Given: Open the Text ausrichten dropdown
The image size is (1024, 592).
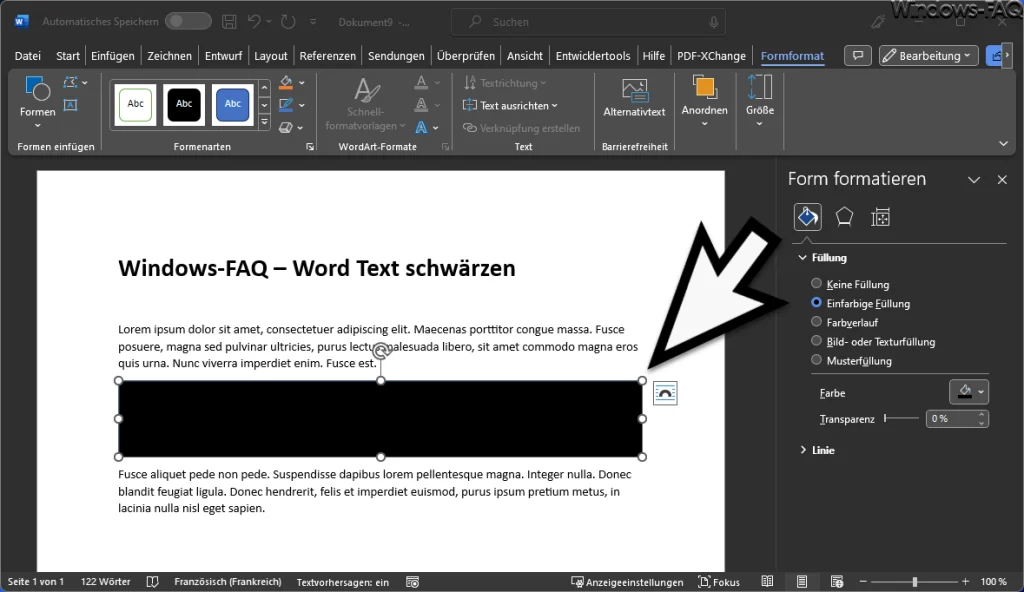Looking at the screenshot, I should pos(510,105).
